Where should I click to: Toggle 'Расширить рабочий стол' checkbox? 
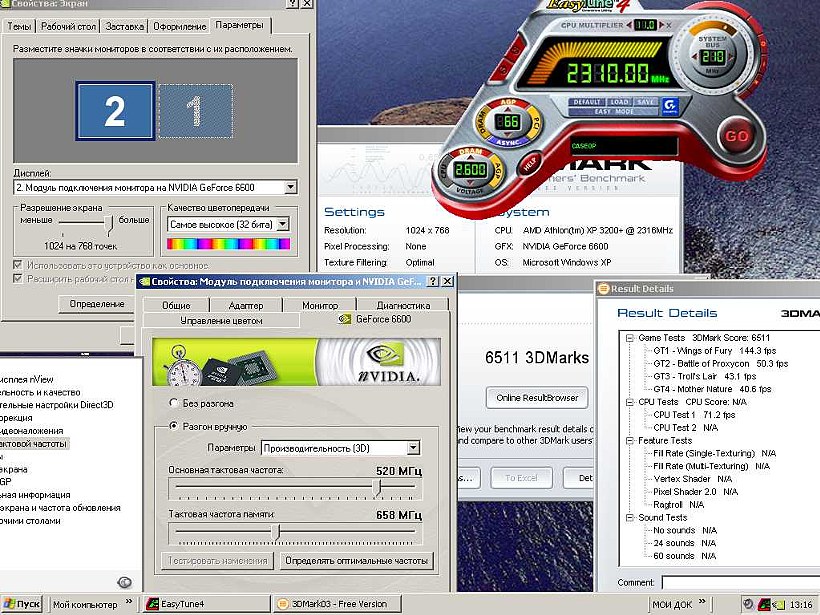point(18,279)
